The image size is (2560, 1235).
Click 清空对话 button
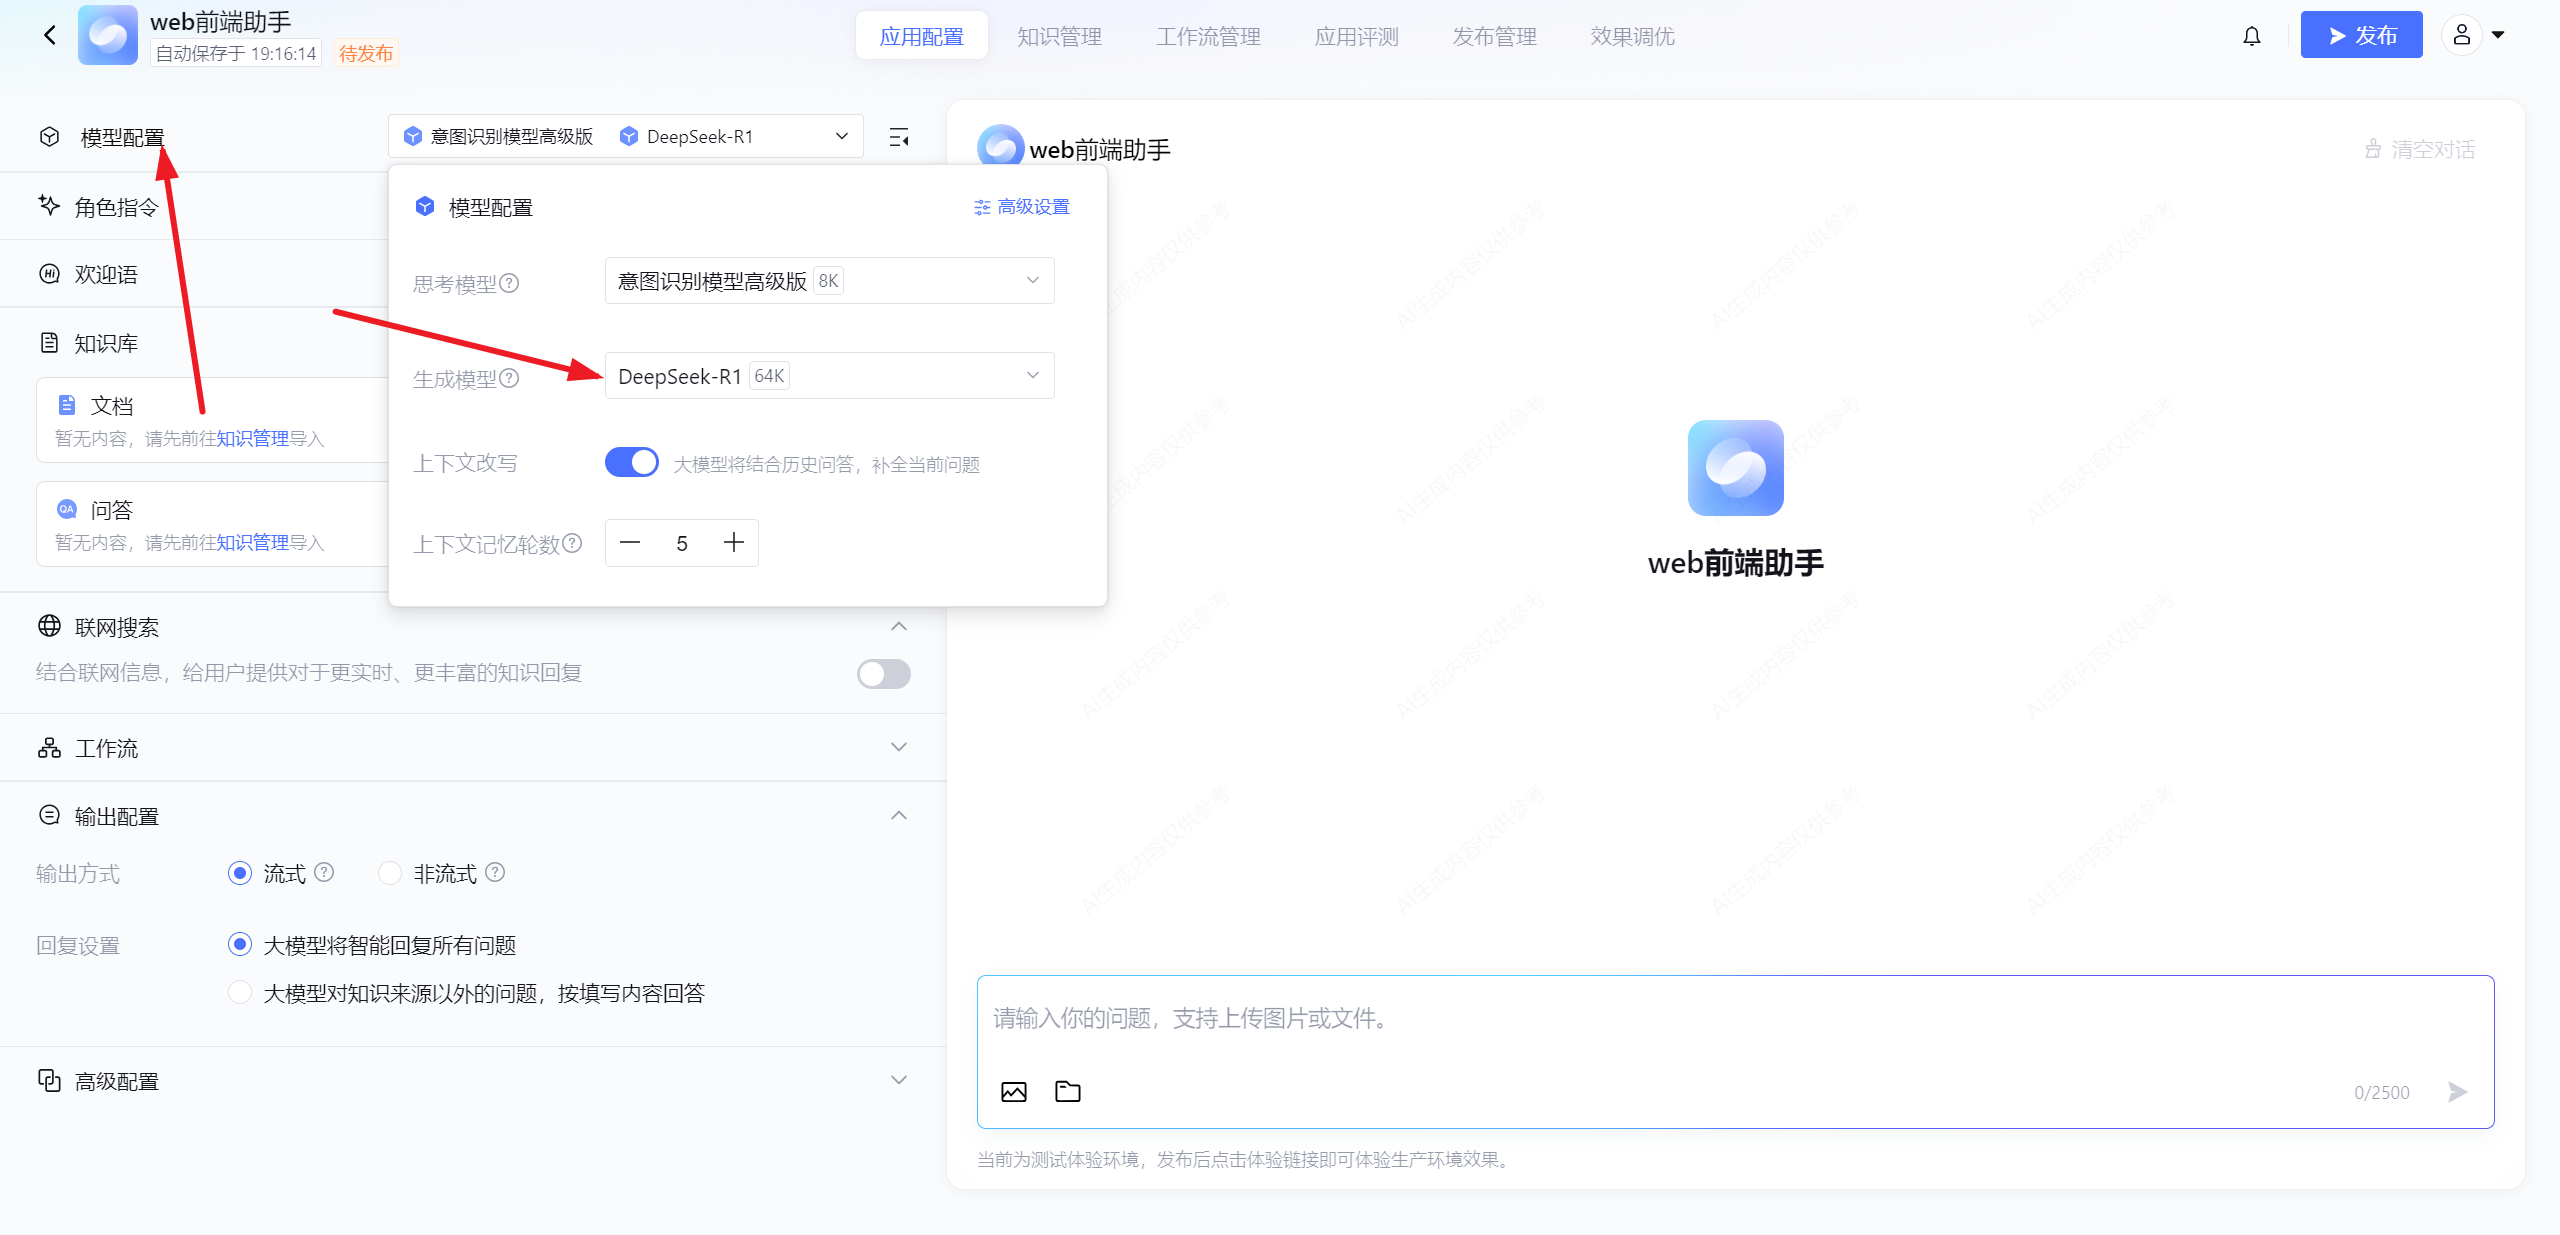2419,149
